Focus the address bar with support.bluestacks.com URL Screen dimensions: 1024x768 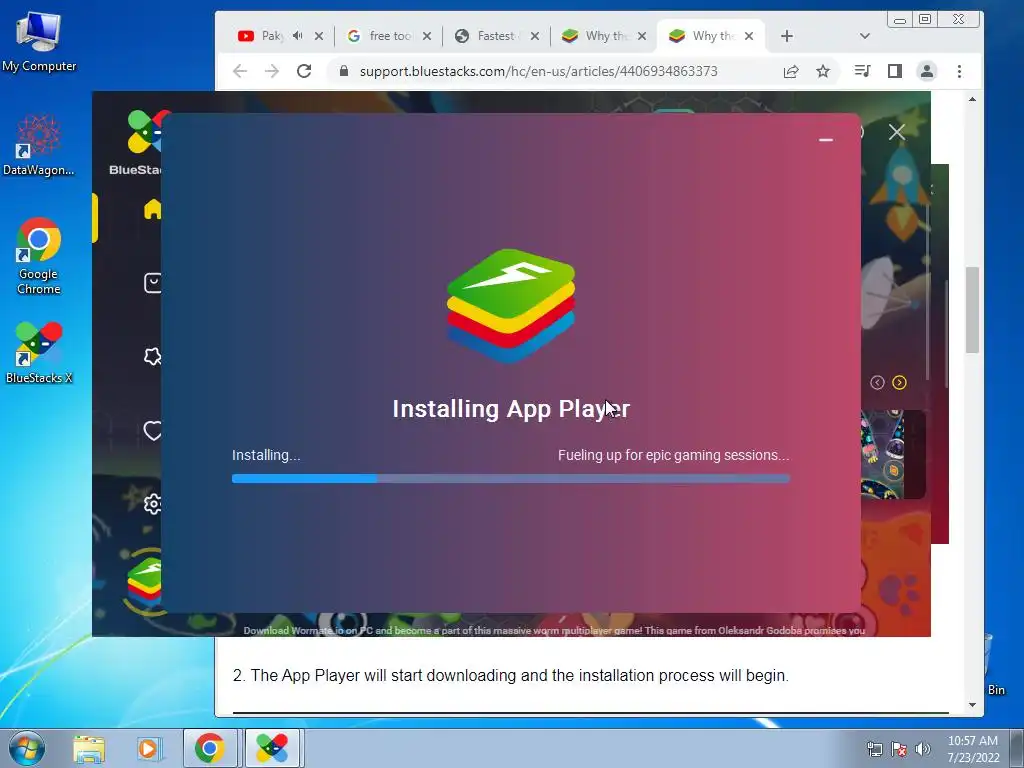538,71
